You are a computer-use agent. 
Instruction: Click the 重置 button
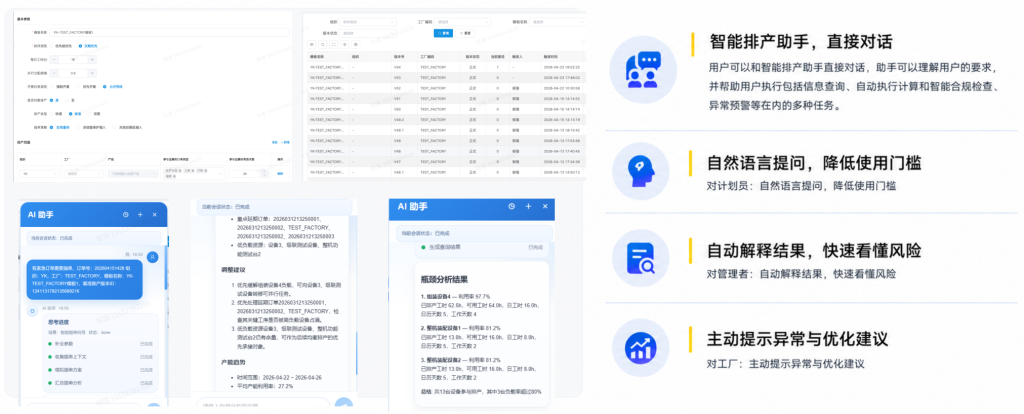coord(465,33)
